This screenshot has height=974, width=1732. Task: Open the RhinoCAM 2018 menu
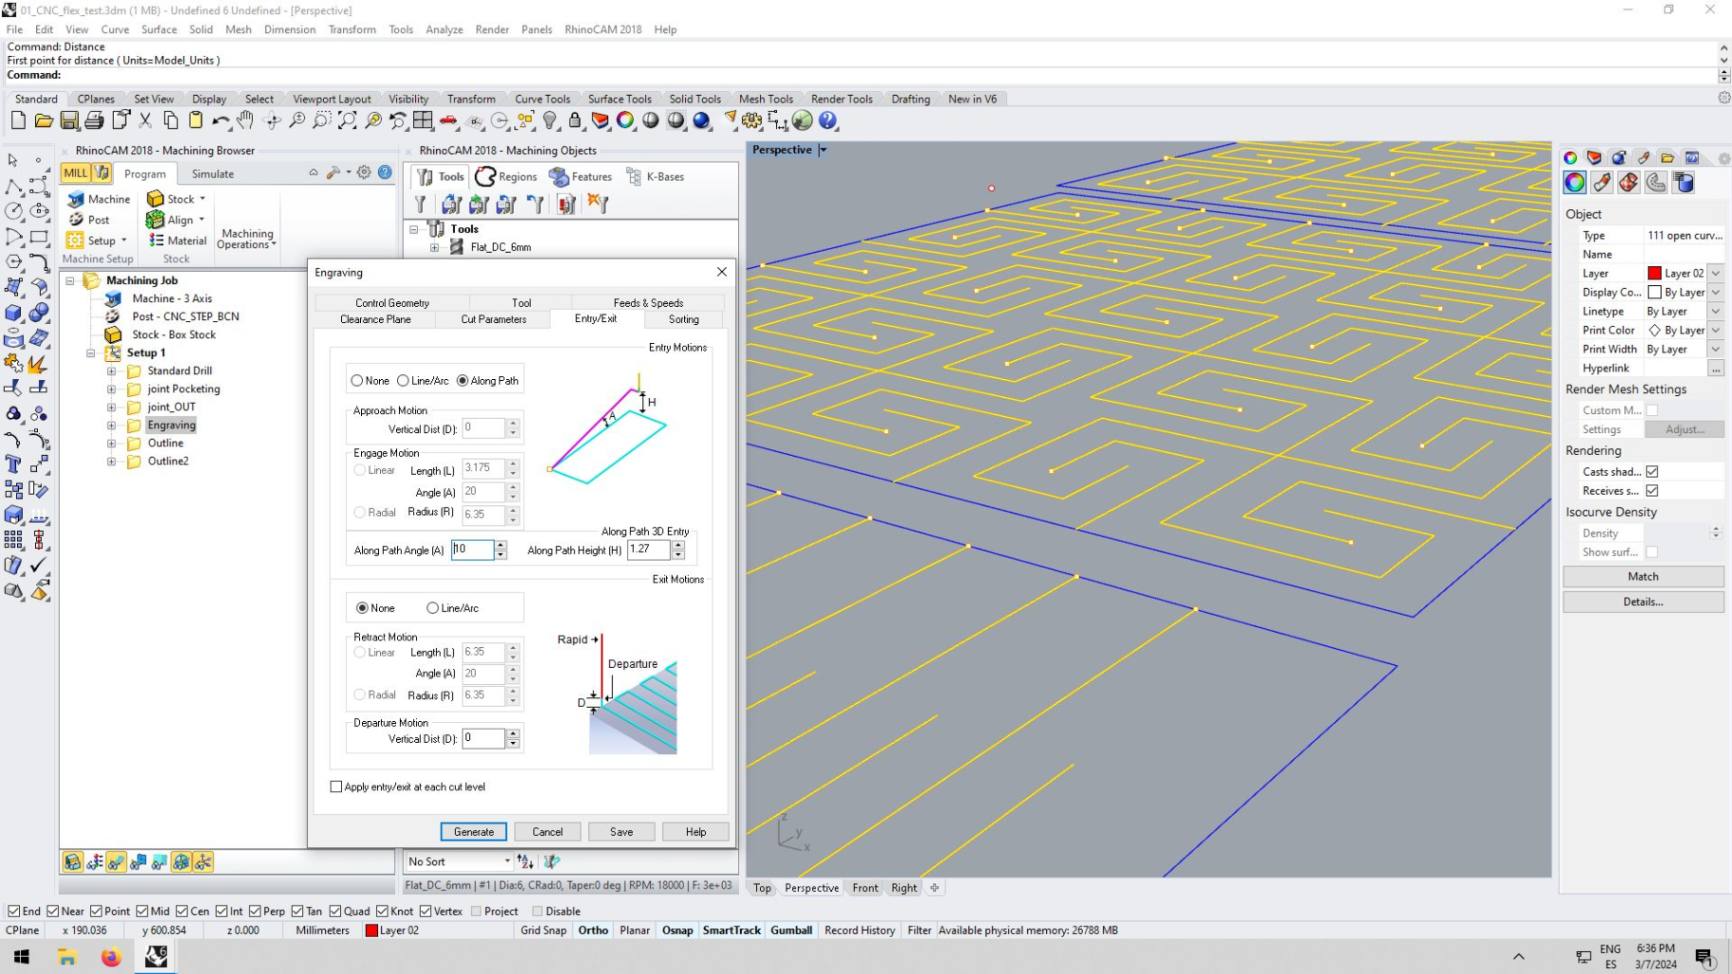[603, 29]
